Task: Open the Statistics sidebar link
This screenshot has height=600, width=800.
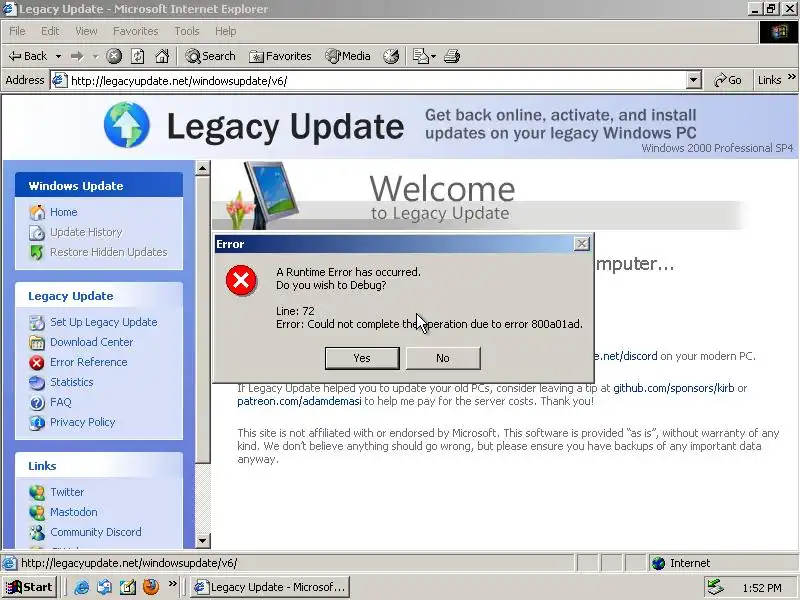Action: click(x=72, y=382)
